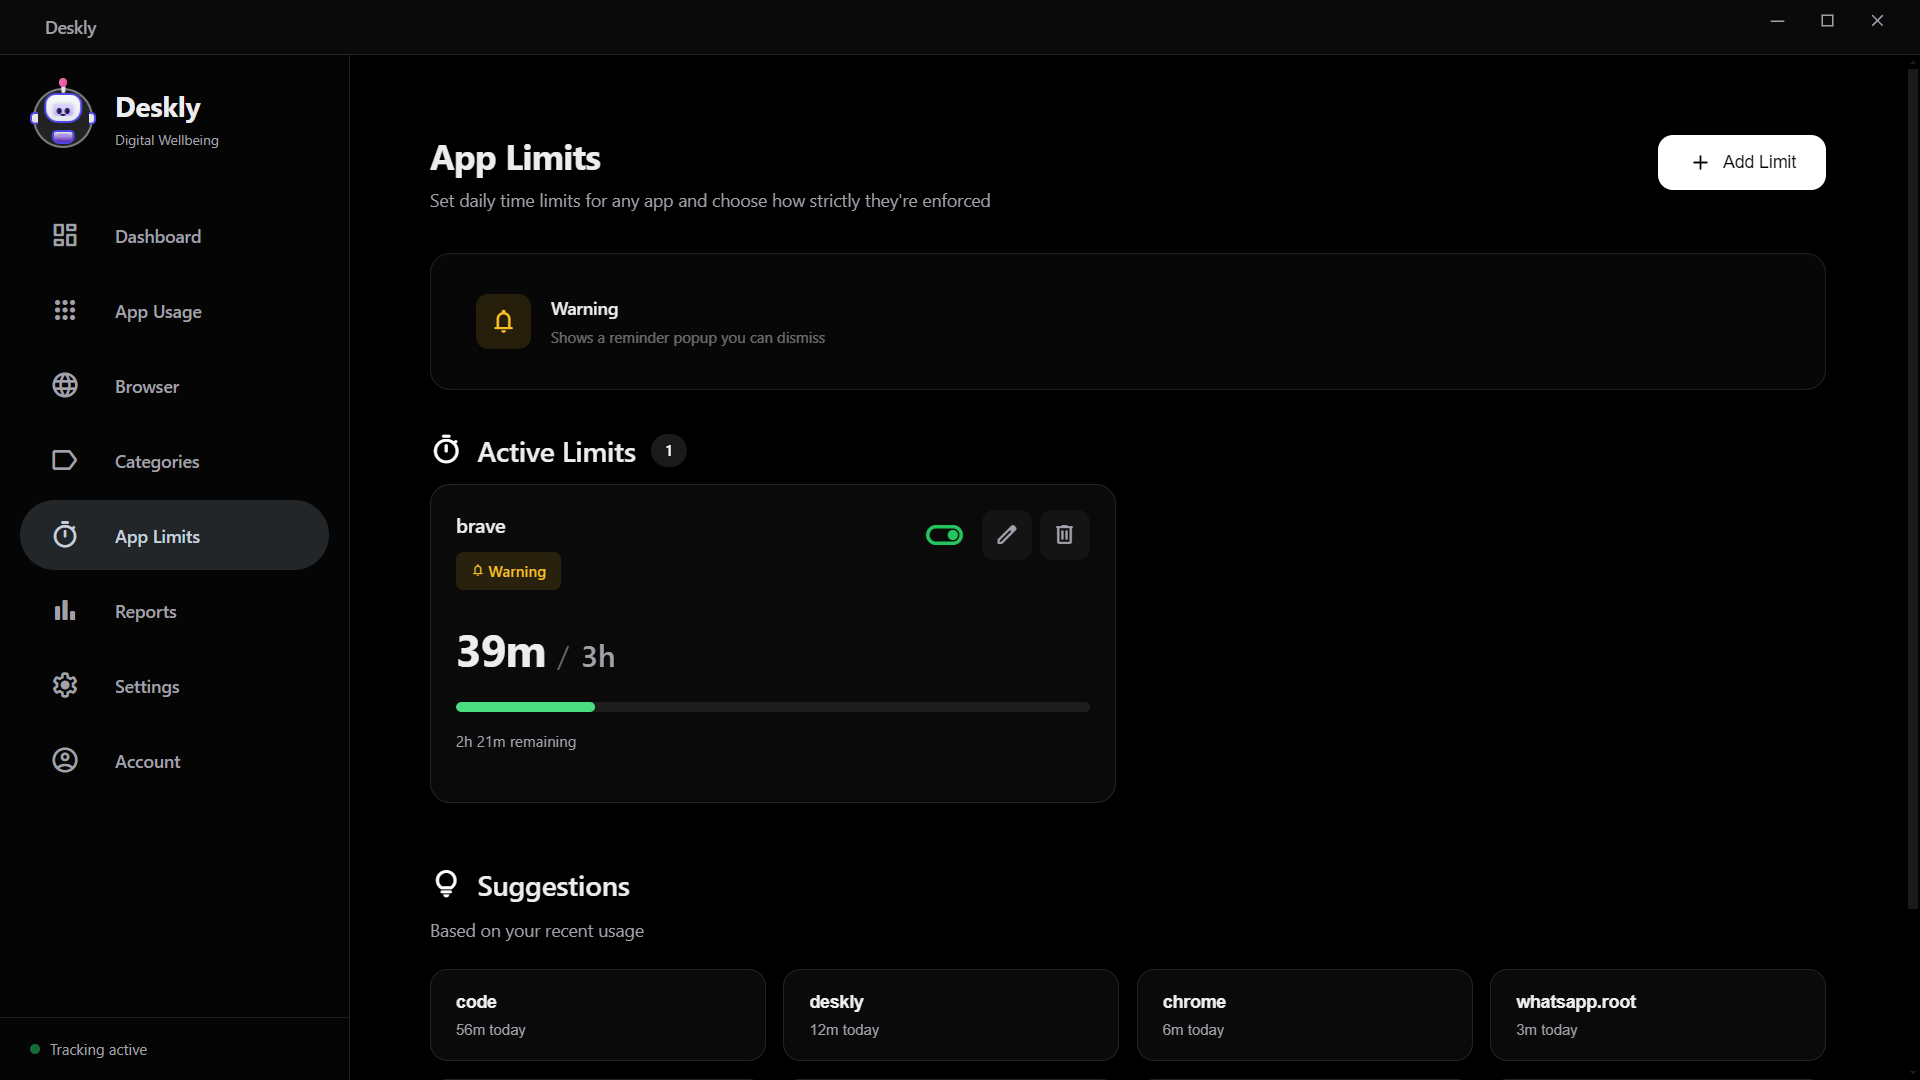Viewport: 1920px width, 1080px height.
Task: Edit the brave limit with pencil icon
Action: click(x=1006, y=535)
